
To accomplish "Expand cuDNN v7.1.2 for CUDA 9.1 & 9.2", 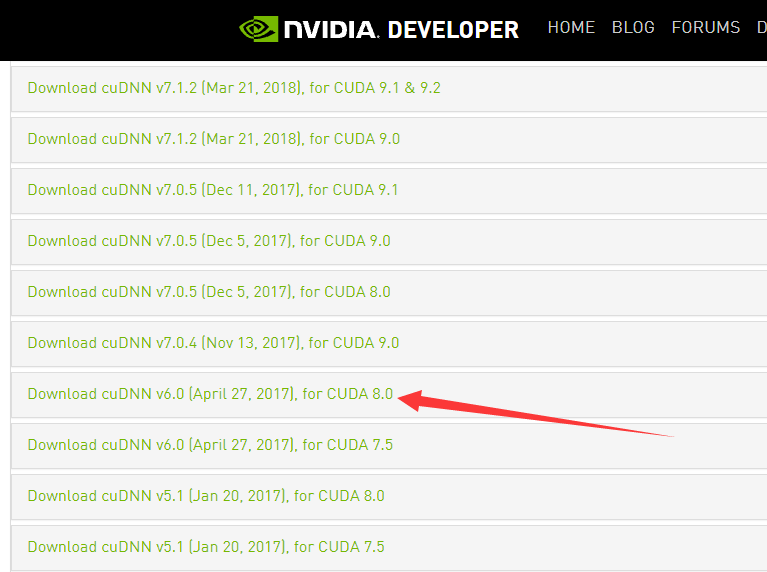I will 234,88.
